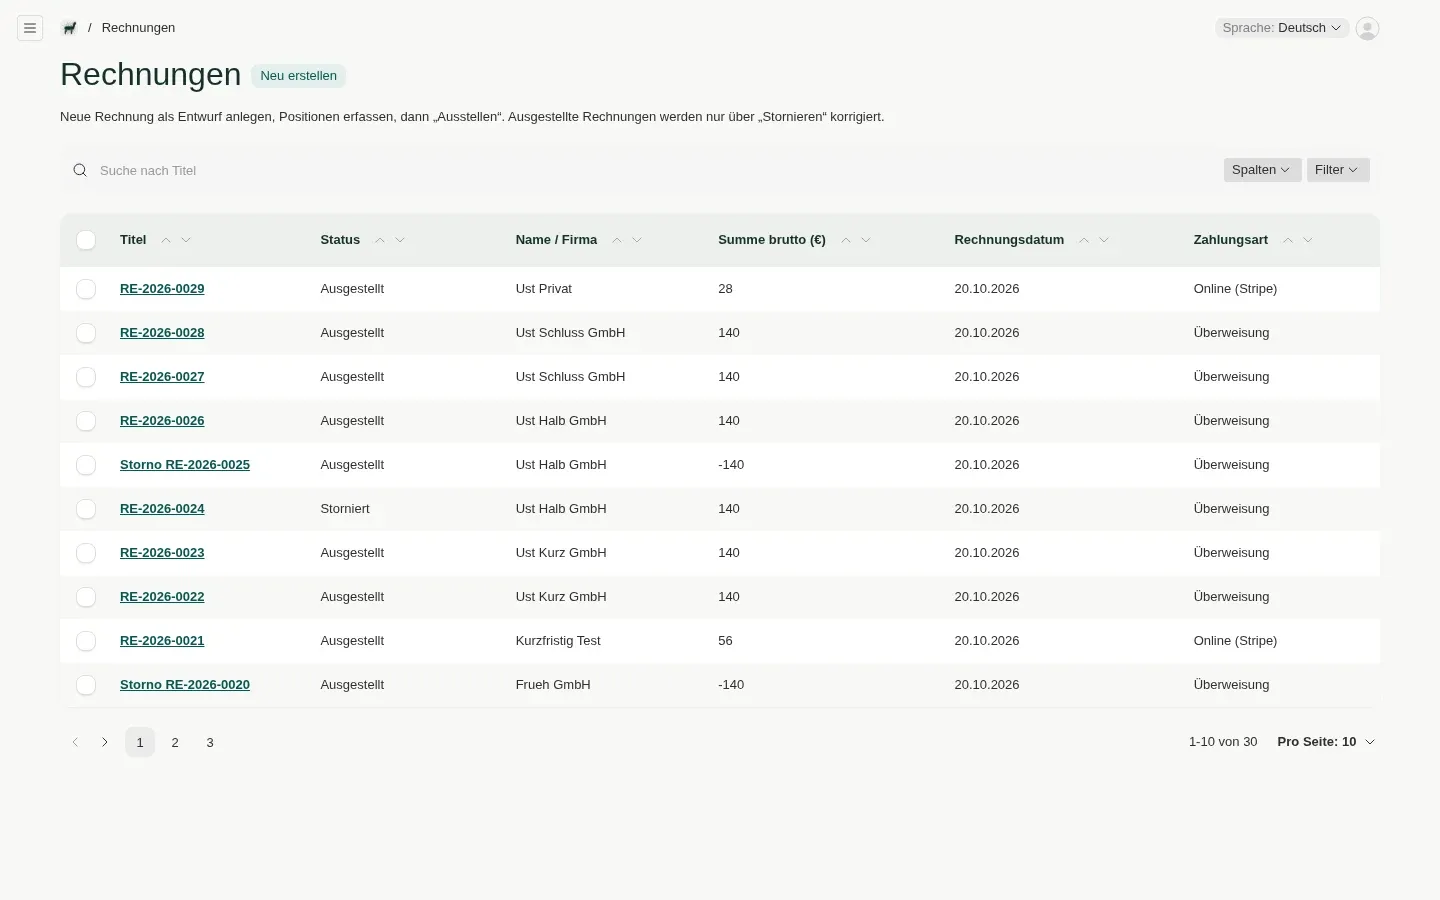Sort Zahlungsart descending
This screenshot has width=1440, height=900.
[1308, 240]
